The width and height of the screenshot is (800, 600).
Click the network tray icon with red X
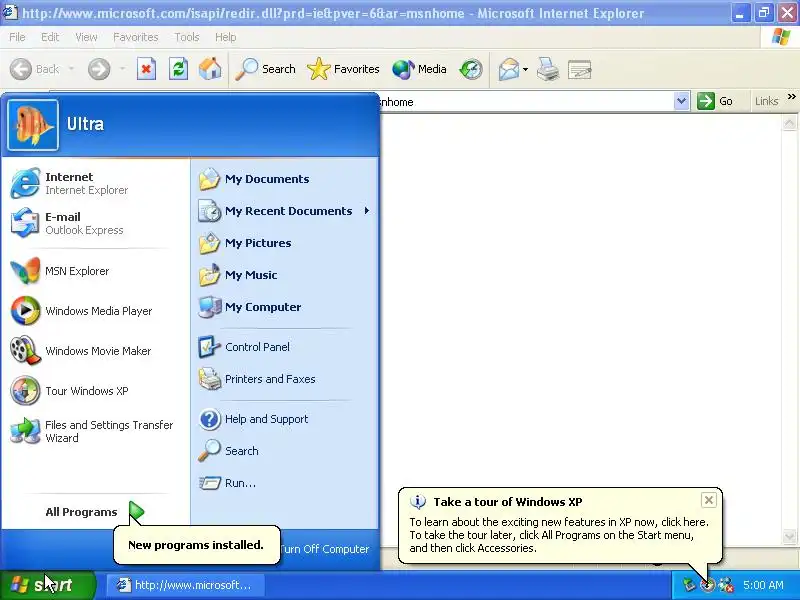pyautogui.click(x=726, y=585)
